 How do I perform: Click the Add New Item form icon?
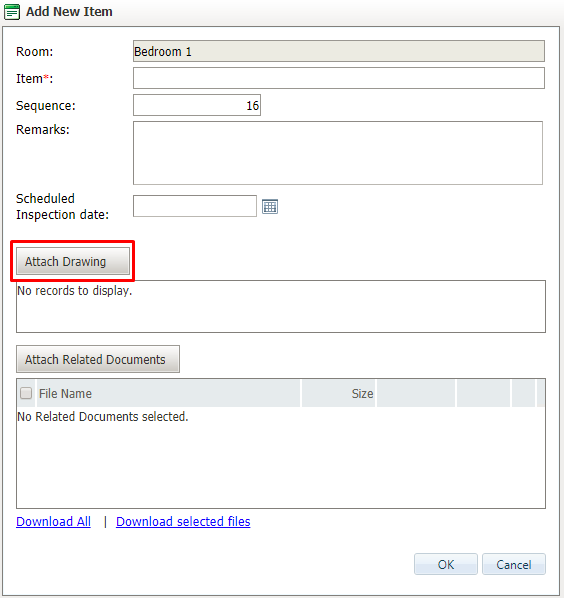[x=12, y=12]
